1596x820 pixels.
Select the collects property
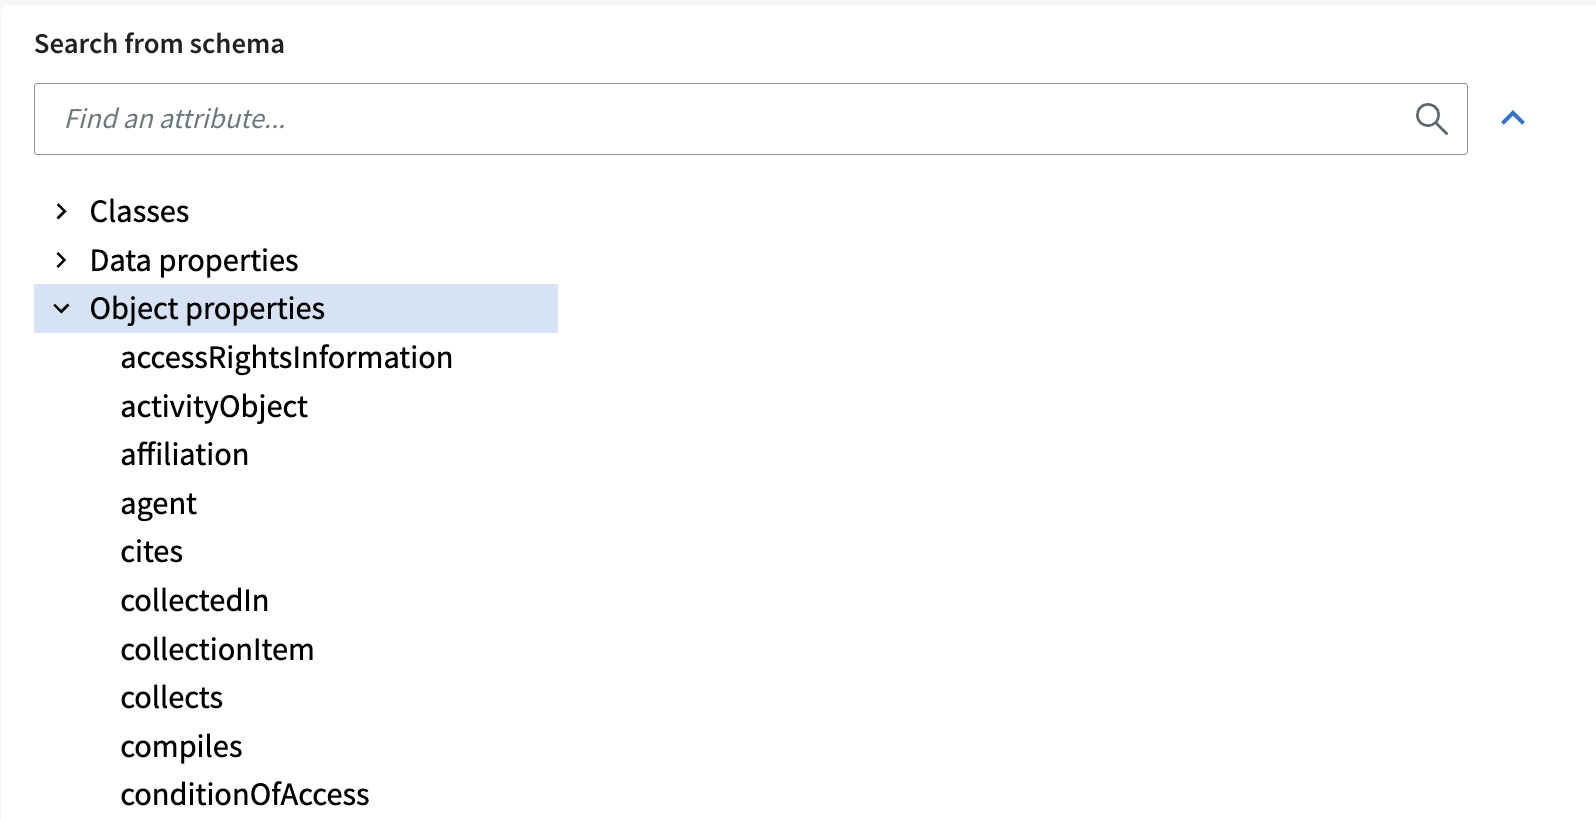(172, 698)
